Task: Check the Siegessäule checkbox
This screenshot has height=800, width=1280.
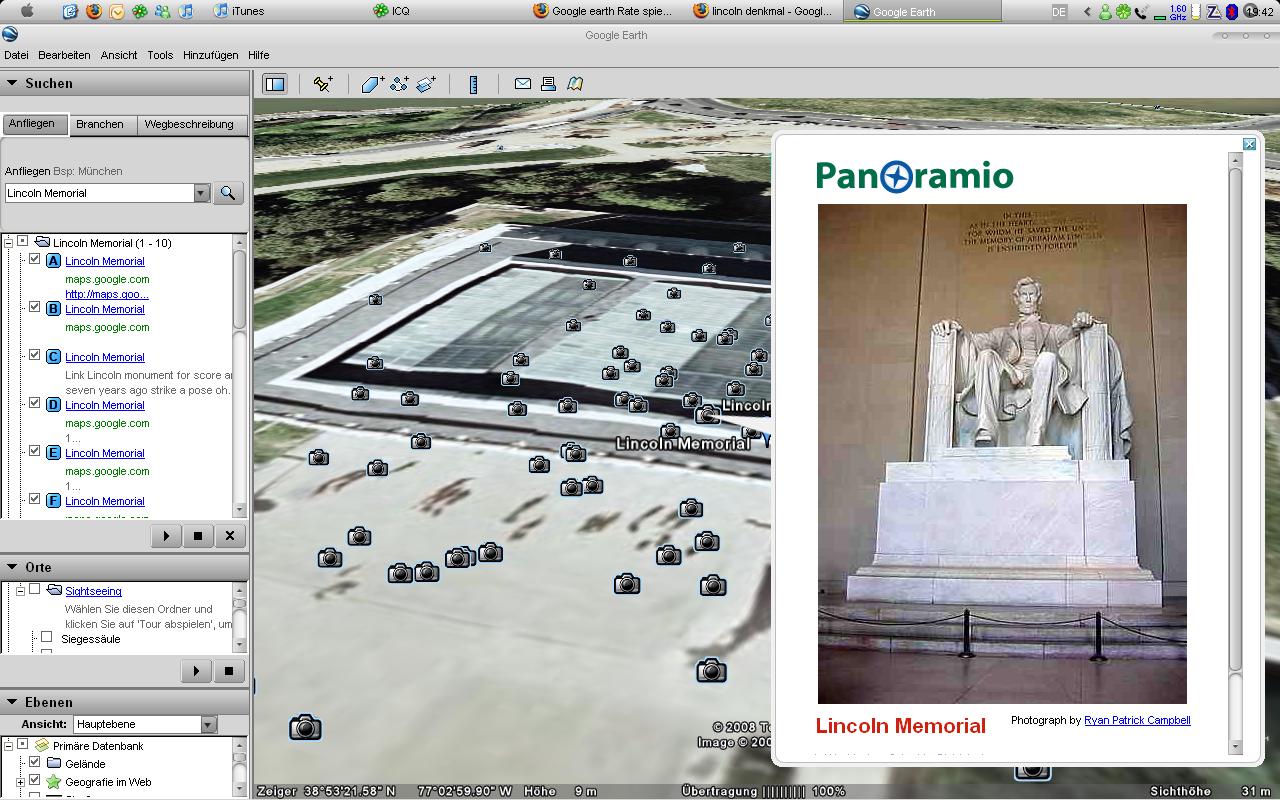Action: tap(46, 637)
